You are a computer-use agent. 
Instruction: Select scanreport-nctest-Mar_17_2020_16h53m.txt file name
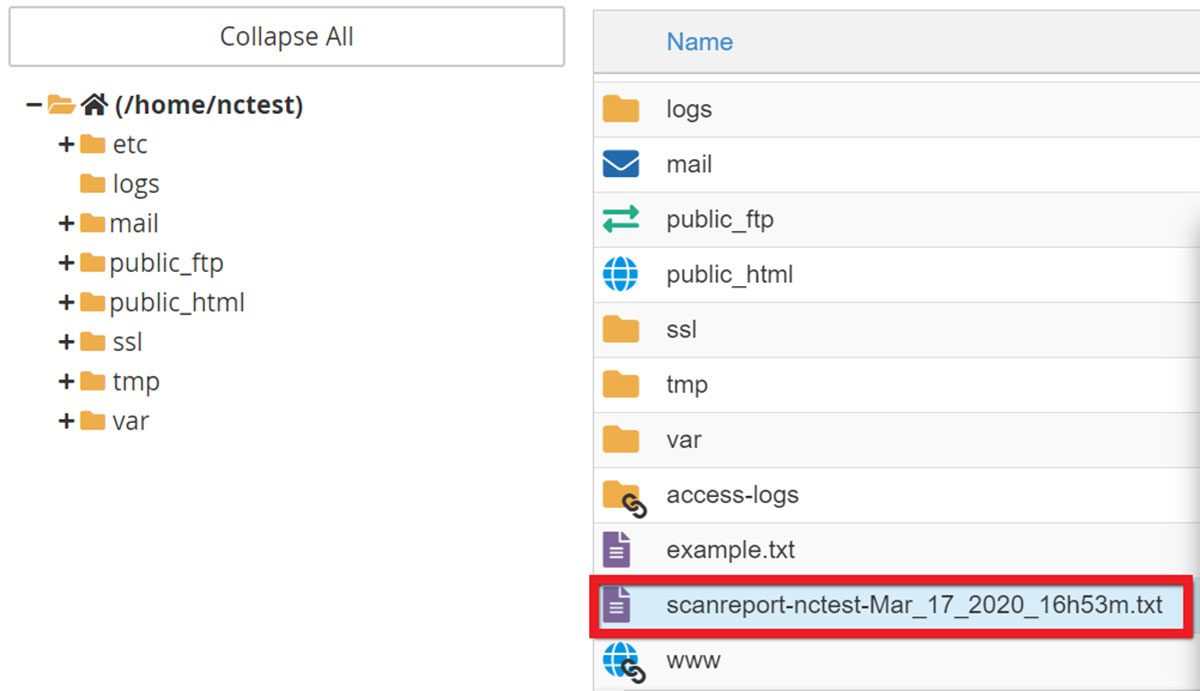click(x=915, y=605)
